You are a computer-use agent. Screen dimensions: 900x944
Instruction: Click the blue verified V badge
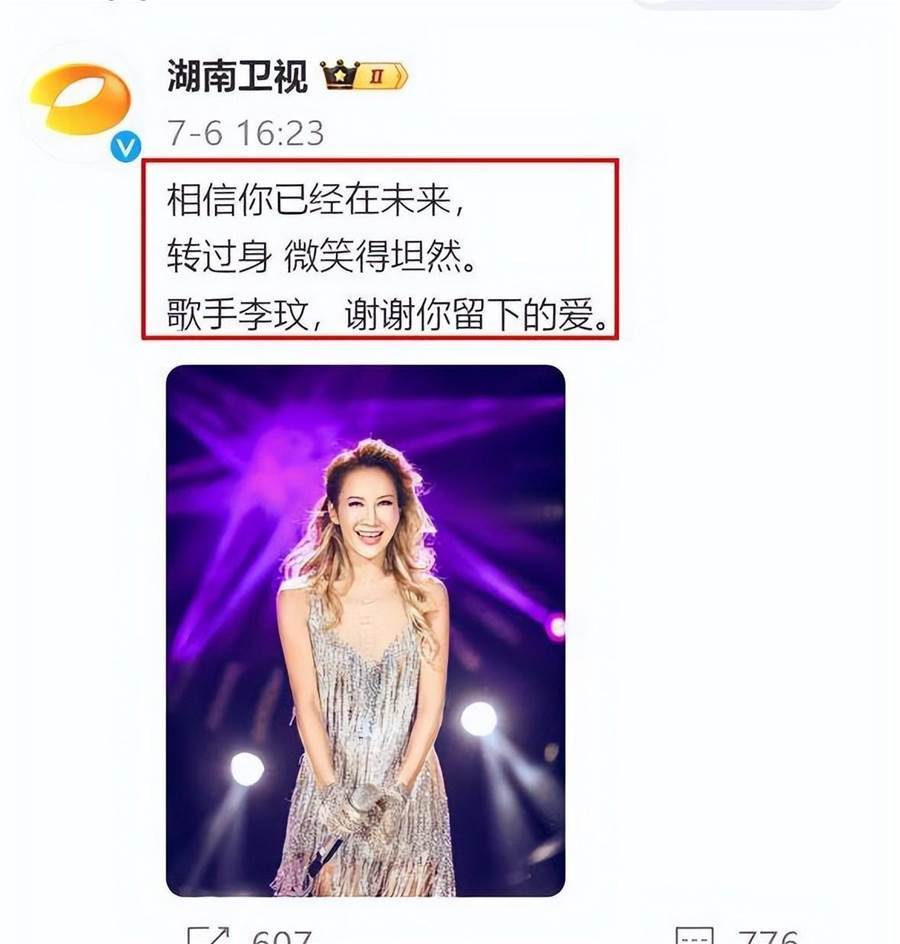click(x=126, y=147)
